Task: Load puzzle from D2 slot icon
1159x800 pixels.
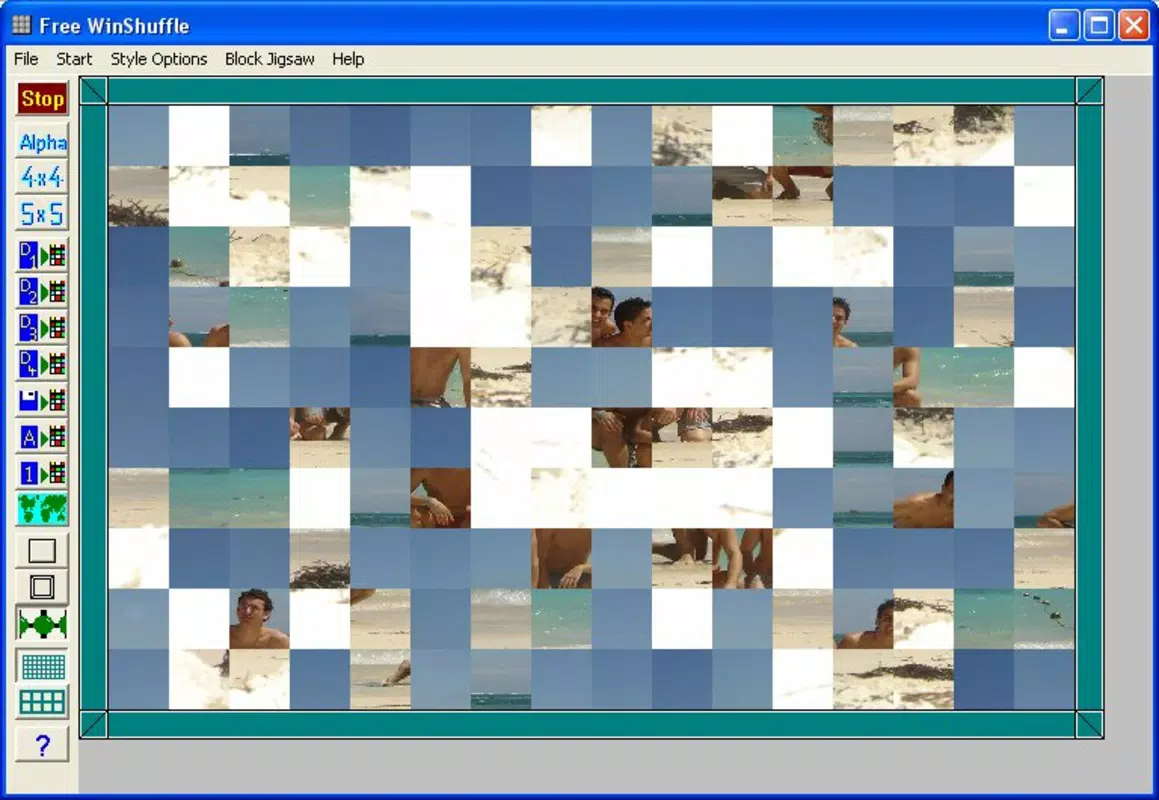Action: click(x=42, y=292)
